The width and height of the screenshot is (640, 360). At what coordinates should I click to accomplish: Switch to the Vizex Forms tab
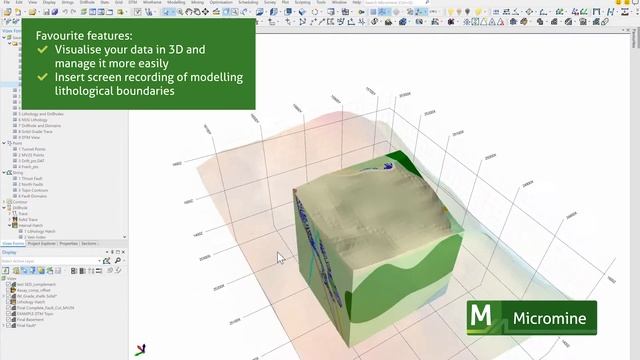pyautogui.click(x=13, y=244)
